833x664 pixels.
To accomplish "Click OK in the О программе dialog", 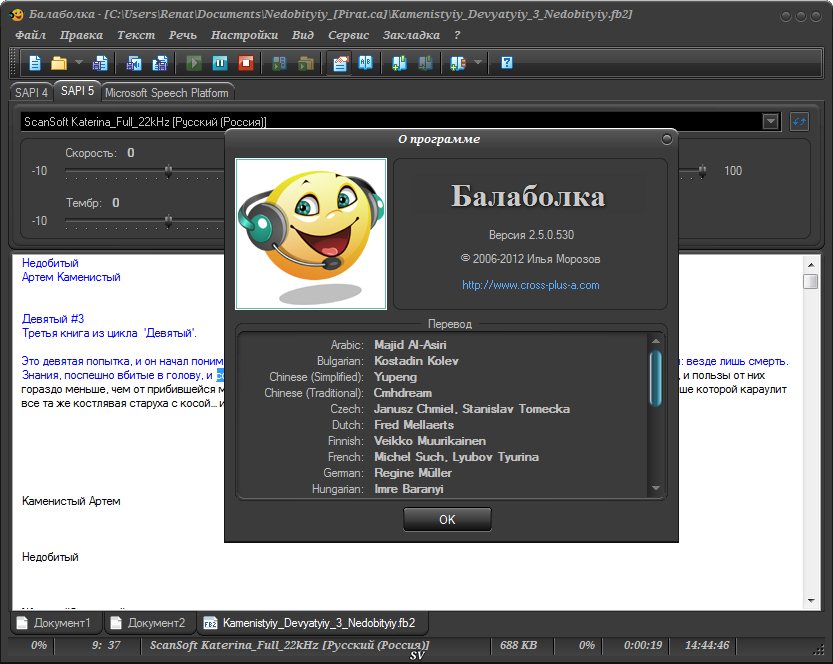I will [x=447, y=519].
